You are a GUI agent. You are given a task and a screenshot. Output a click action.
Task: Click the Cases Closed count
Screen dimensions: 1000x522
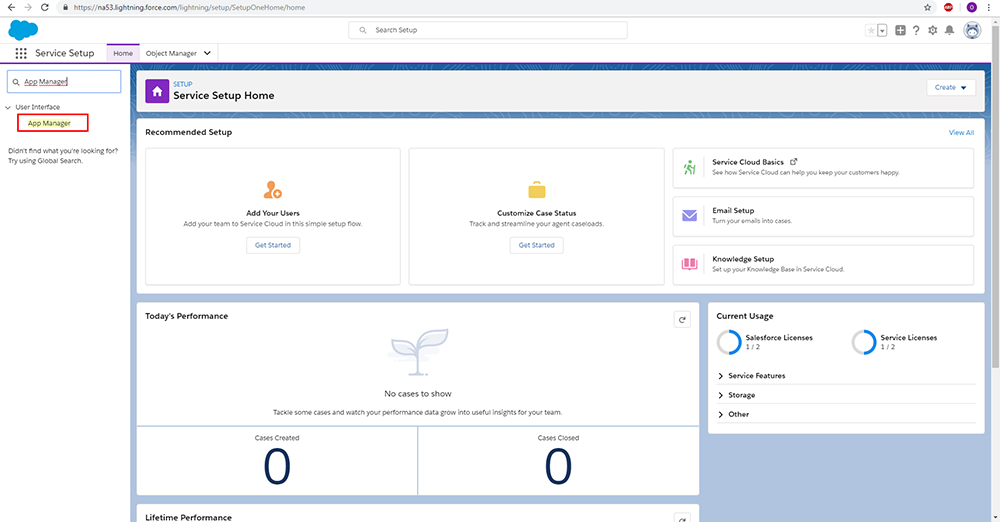click(558, 466)
